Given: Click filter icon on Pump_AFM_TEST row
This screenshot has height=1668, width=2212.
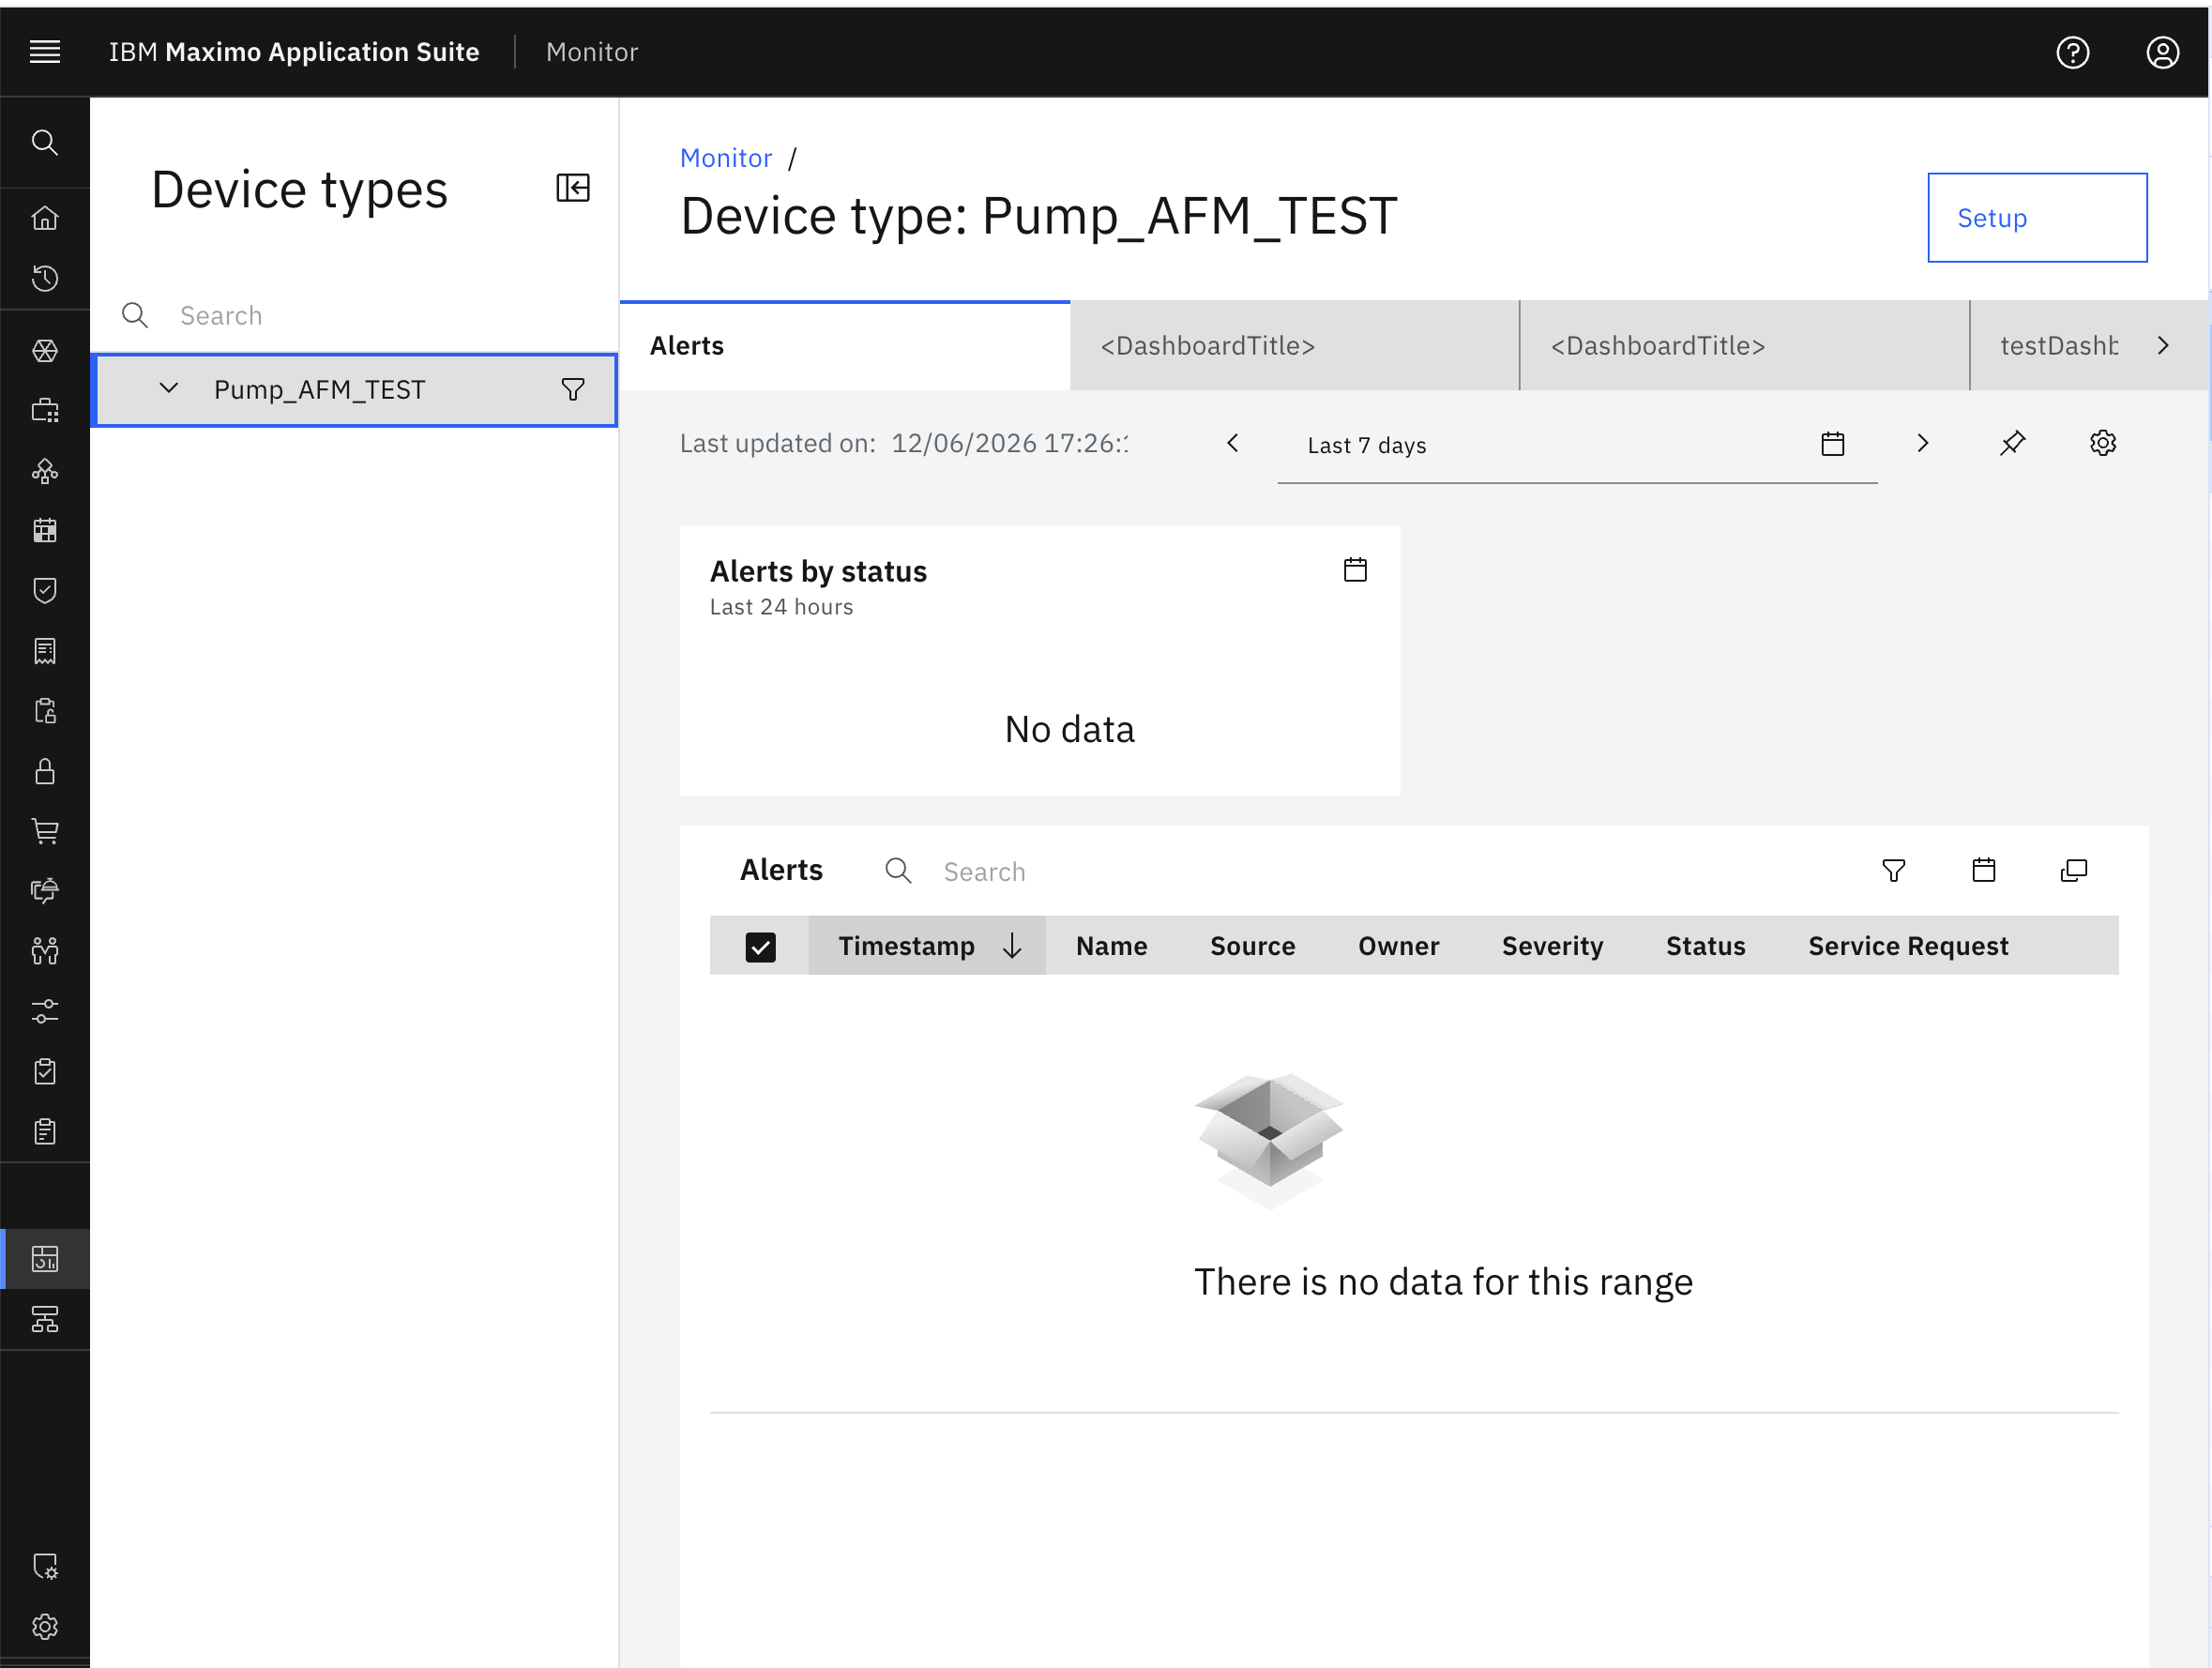Looking at the screenshot, I should [x=573, y=389].
